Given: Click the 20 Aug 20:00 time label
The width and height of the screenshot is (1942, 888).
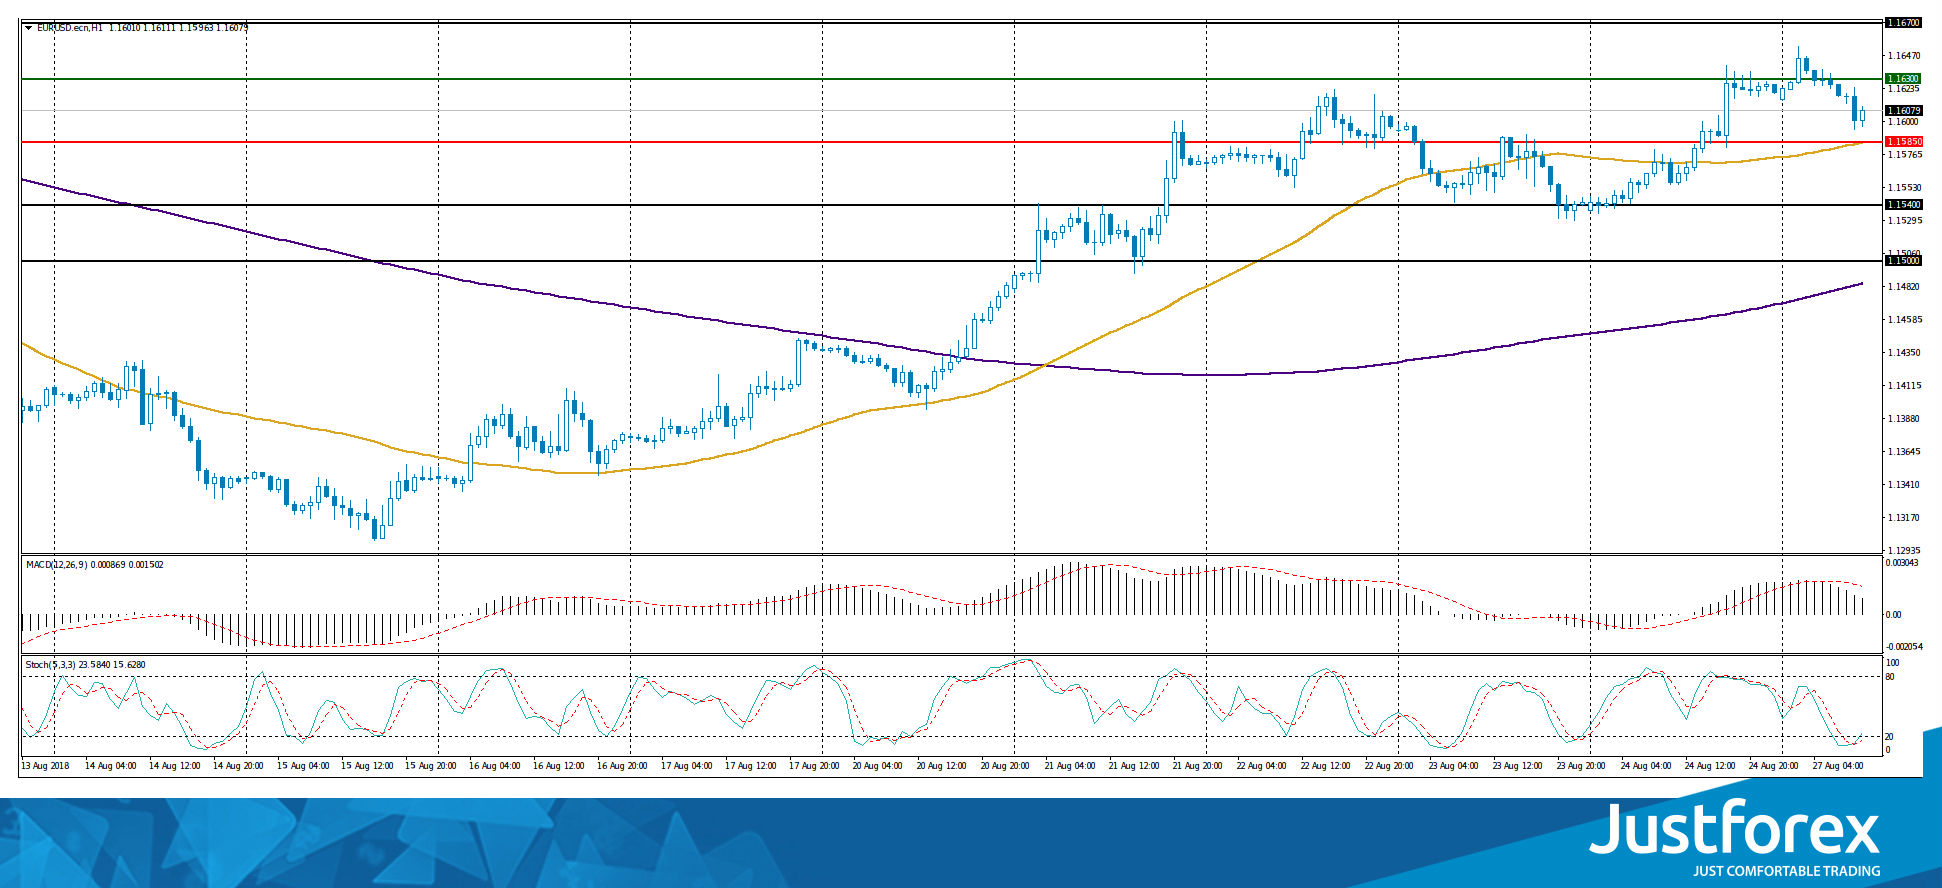Looking at the screenshot, I should [x=1007, y=766].
